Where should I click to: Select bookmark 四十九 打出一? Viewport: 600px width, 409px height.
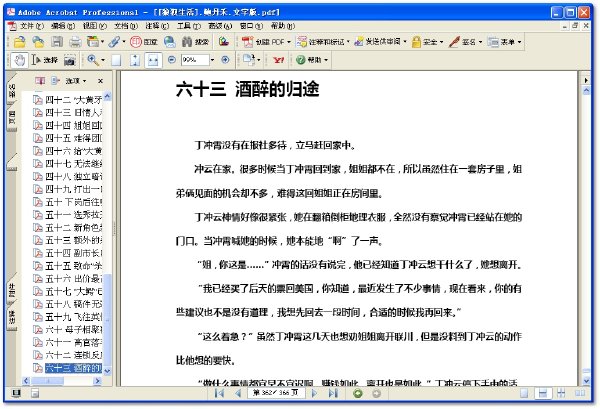click(73, 189)
